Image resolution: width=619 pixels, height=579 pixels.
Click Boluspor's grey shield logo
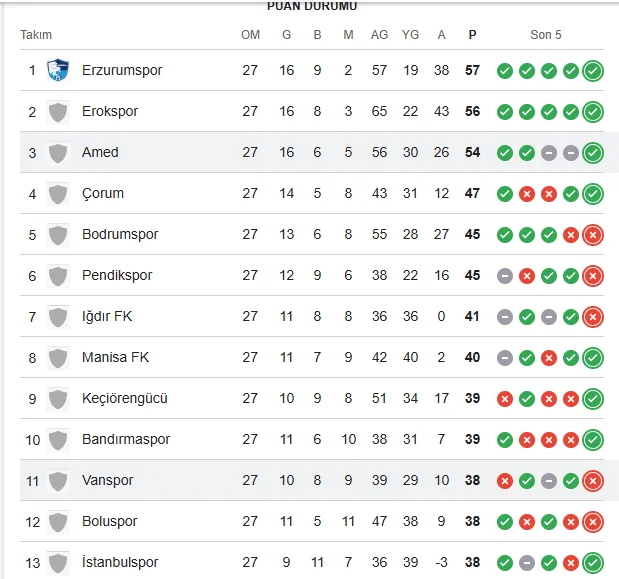coord(58,521)
